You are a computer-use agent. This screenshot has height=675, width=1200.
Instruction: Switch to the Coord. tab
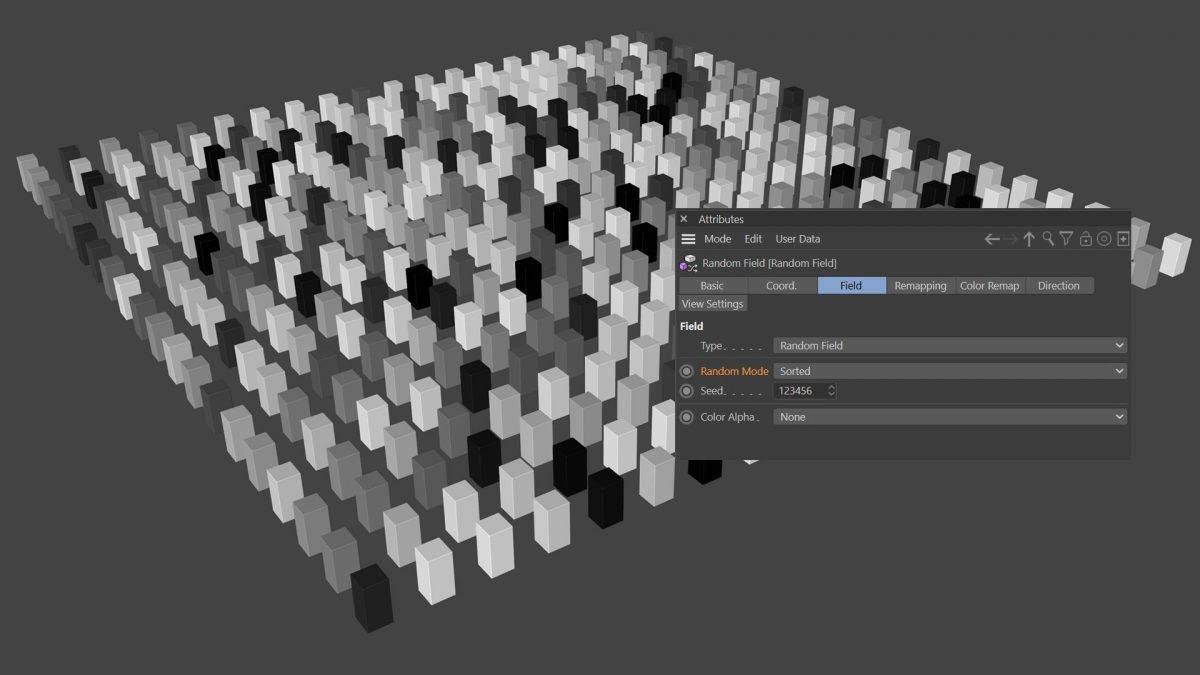(782, 286)
